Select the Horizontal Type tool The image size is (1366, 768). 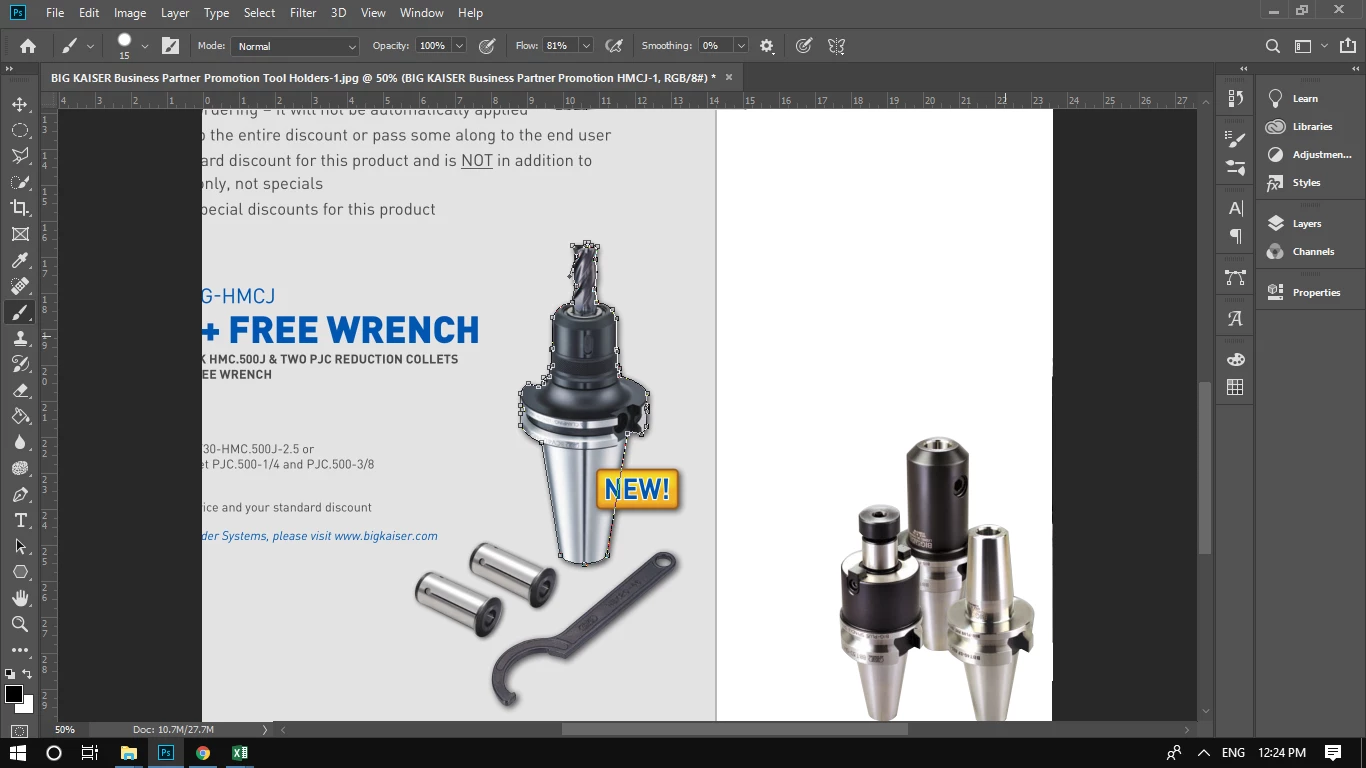click(20, 520)
